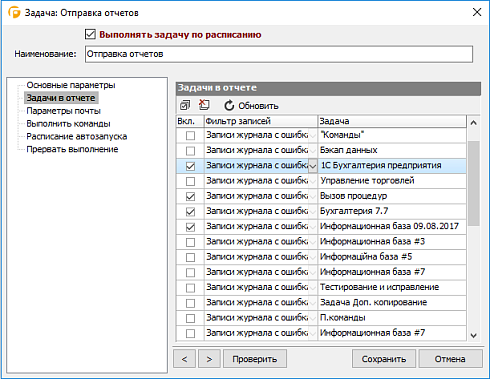Check the Інформаційна база #5 checkbox

click(190, 257)
